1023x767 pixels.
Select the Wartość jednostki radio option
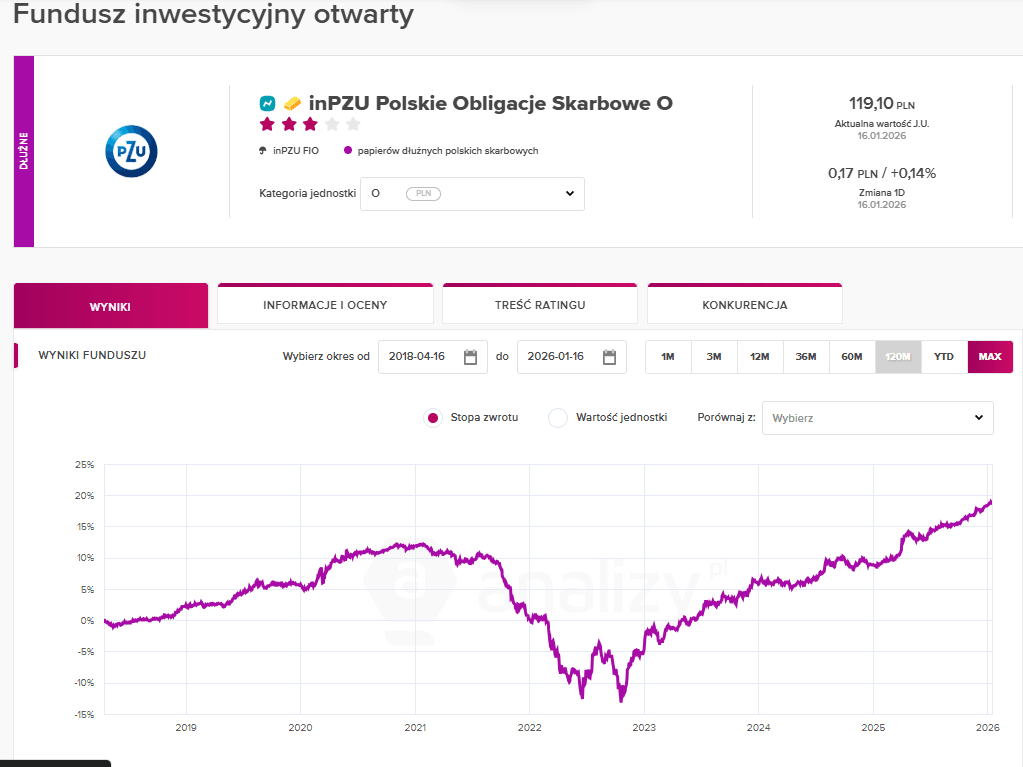pos(558,417)
